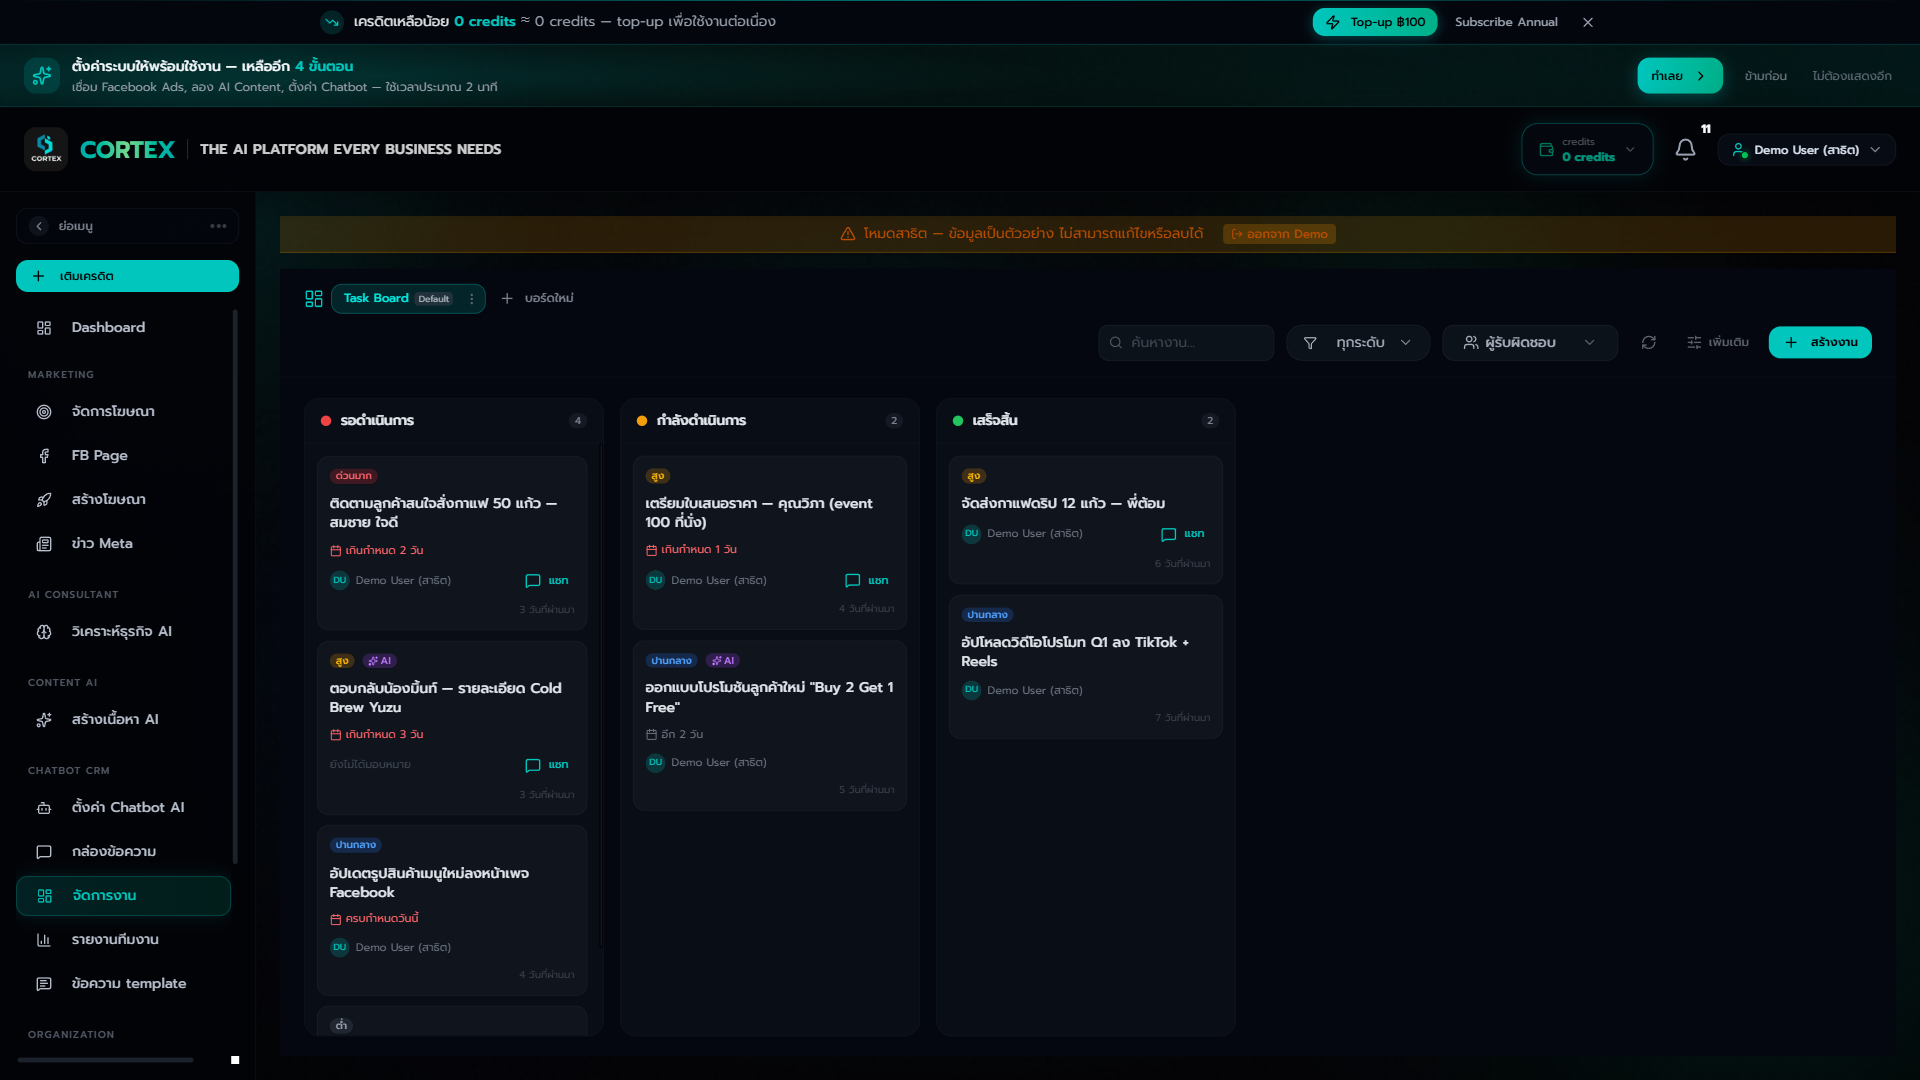Click the setup sparkle icon
Screen dimensions: 1920x1080
pyautogui.click(x=42, y=76)
